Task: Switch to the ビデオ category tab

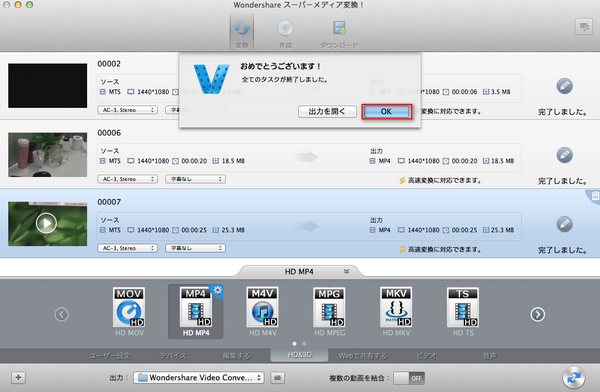Action: (x=426, y=356)
